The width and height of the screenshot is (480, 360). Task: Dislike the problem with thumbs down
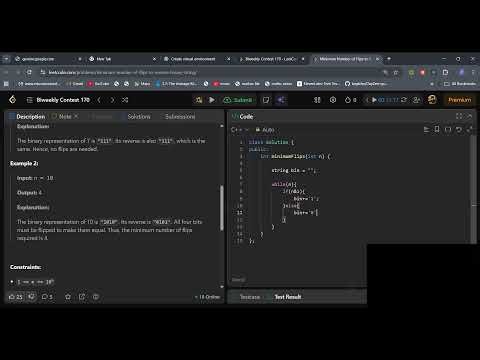[x=32, y=297]
